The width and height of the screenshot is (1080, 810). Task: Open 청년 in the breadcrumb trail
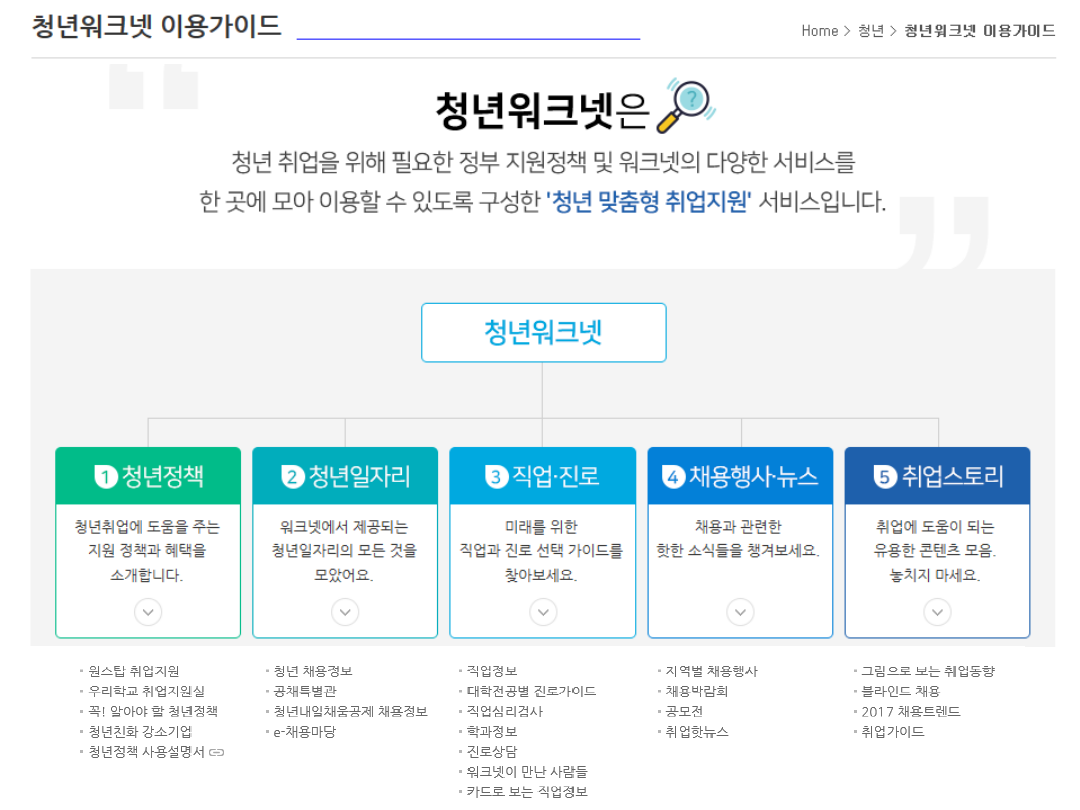[x=870, y=31]
